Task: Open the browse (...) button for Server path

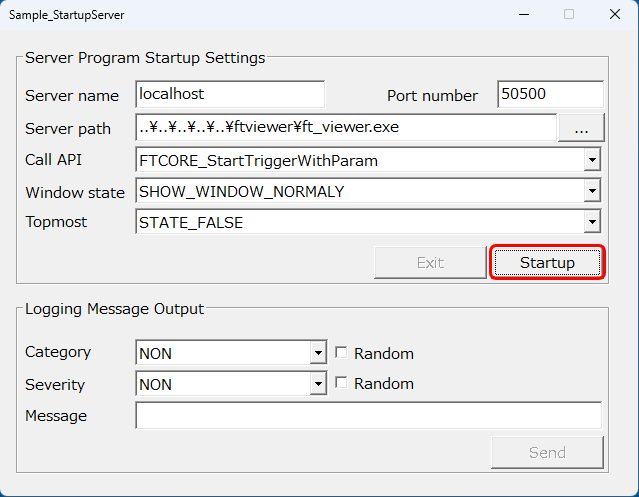Action: (x=581, y=127)
